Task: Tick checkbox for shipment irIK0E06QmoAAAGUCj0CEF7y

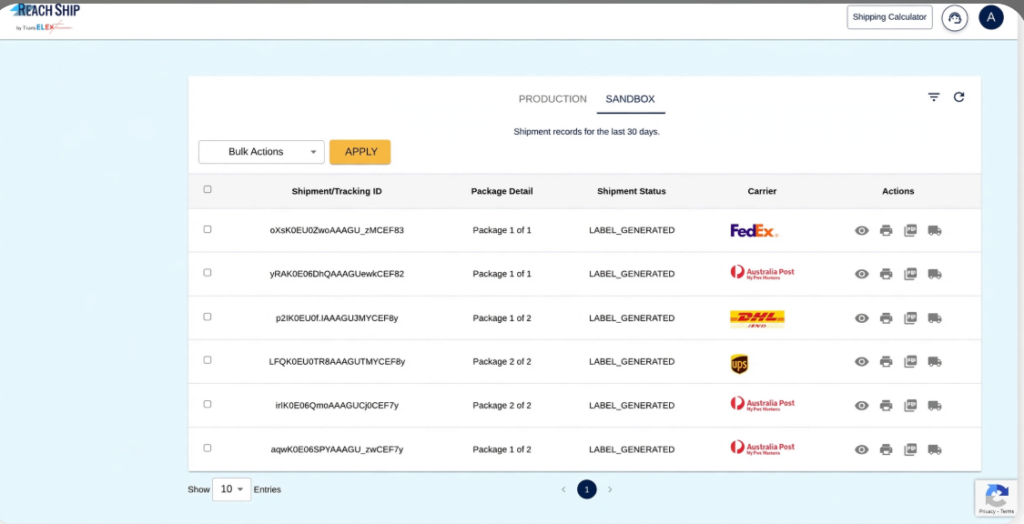Action: pyautogui.click(x=207, y=404)
